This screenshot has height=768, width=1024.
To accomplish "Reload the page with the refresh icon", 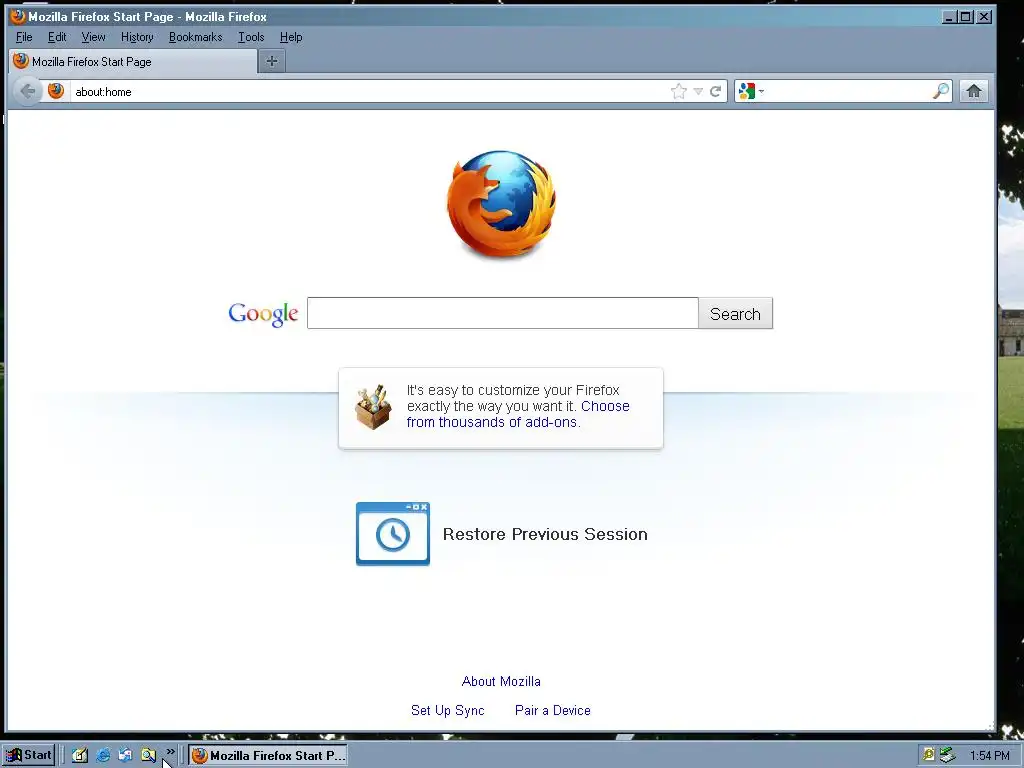I will pyautogui.click(x=716, y=91).
